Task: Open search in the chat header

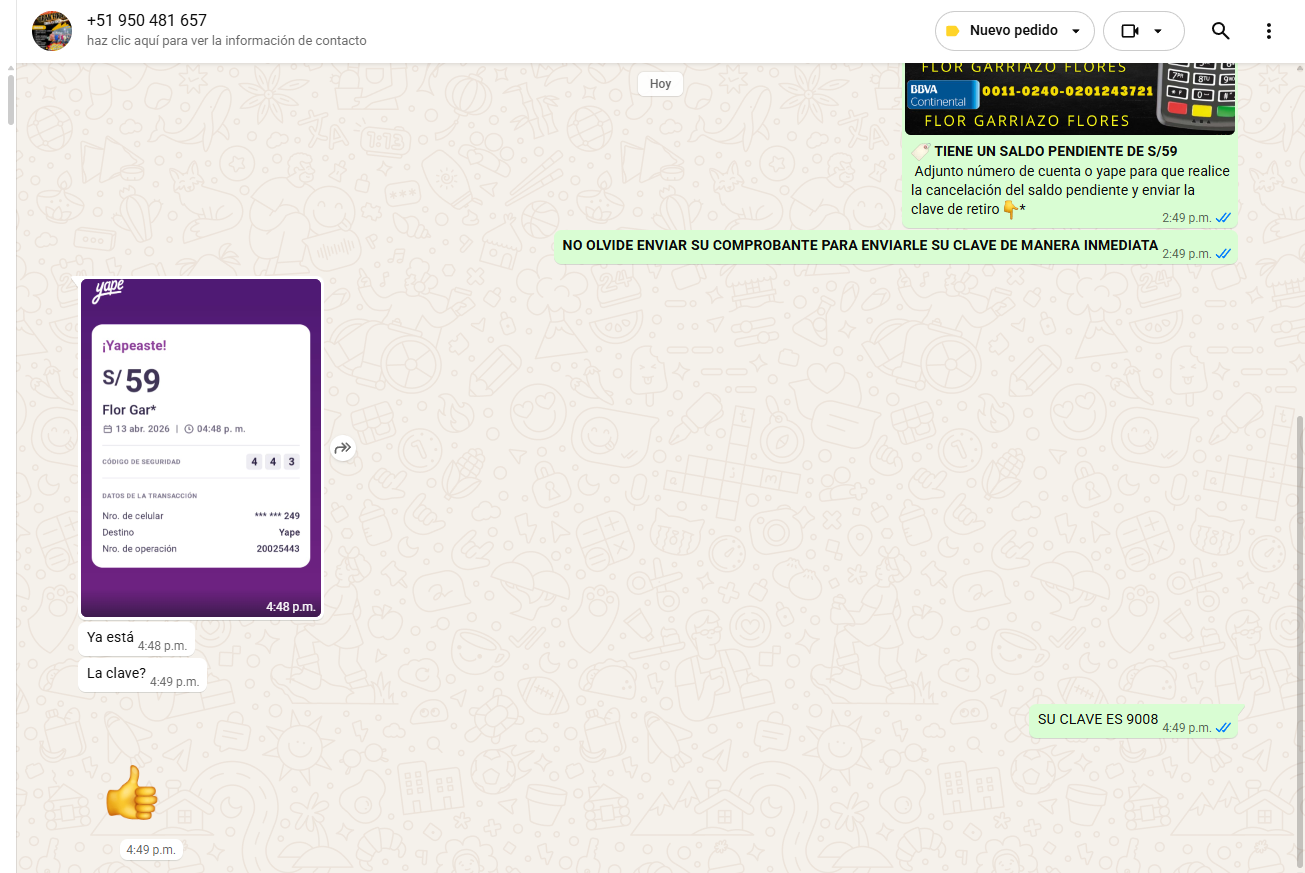Action: (x=1220, y=31)
